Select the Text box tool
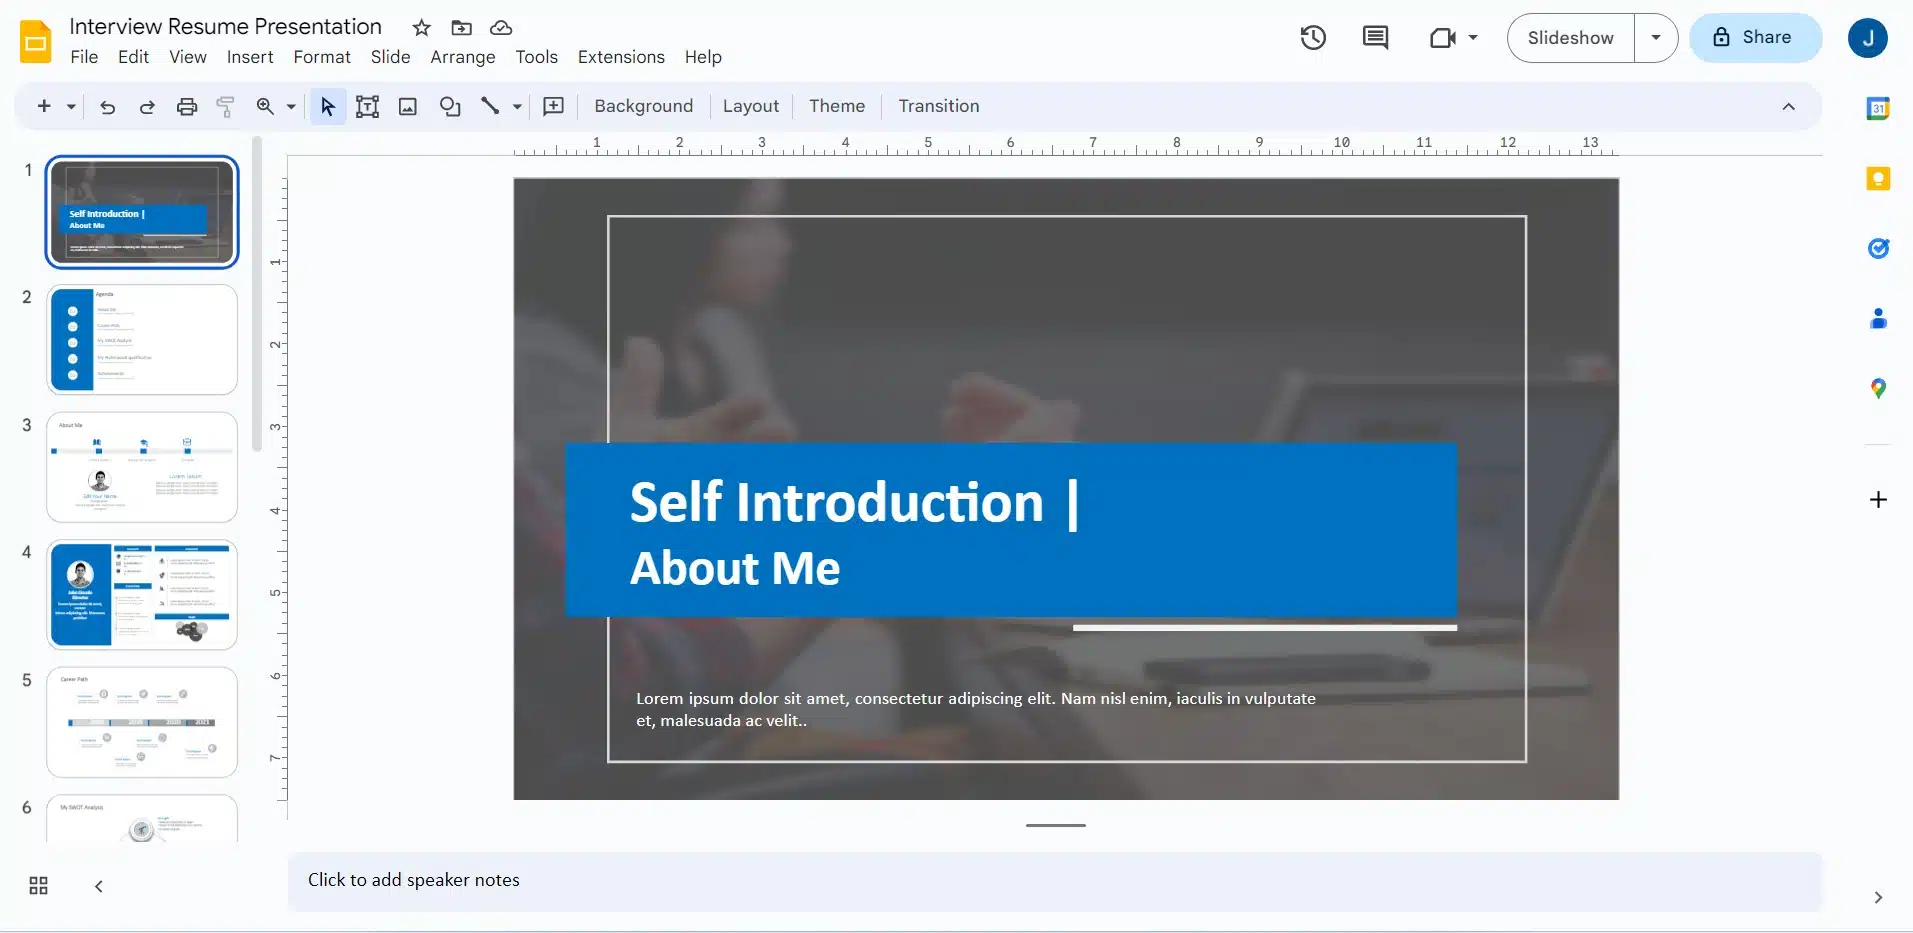1913x933 pixels. [x=367, y=107]
